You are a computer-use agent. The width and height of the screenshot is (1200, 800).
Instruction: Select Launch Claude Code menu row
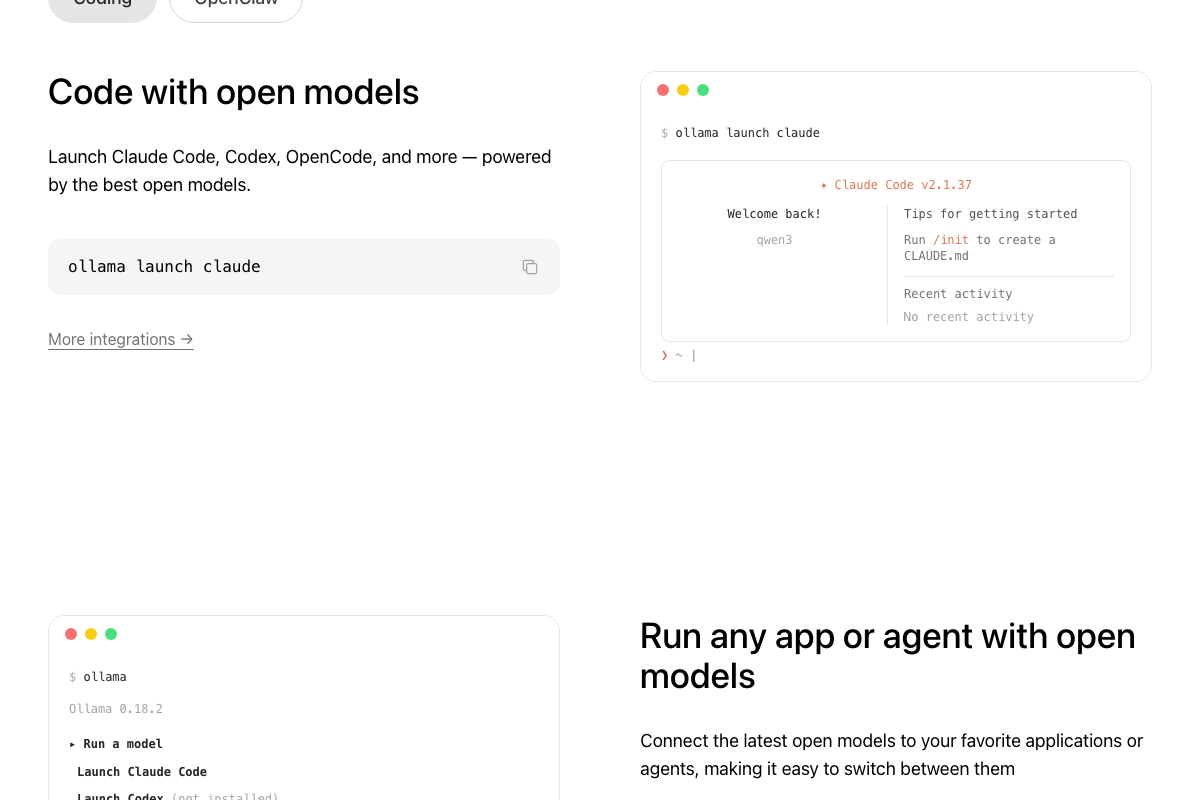[142, 772]
